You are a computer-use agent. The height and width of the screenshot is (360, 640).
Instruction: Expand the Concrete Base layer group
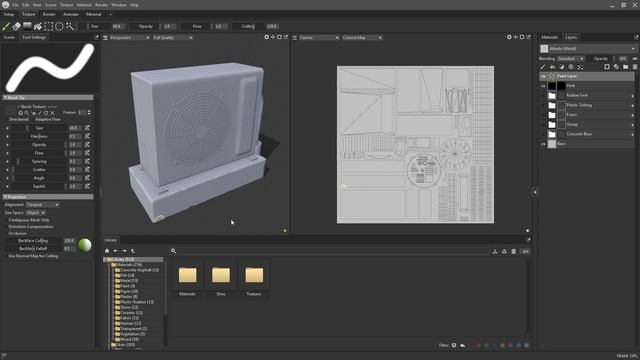click(x=633, y=134)
